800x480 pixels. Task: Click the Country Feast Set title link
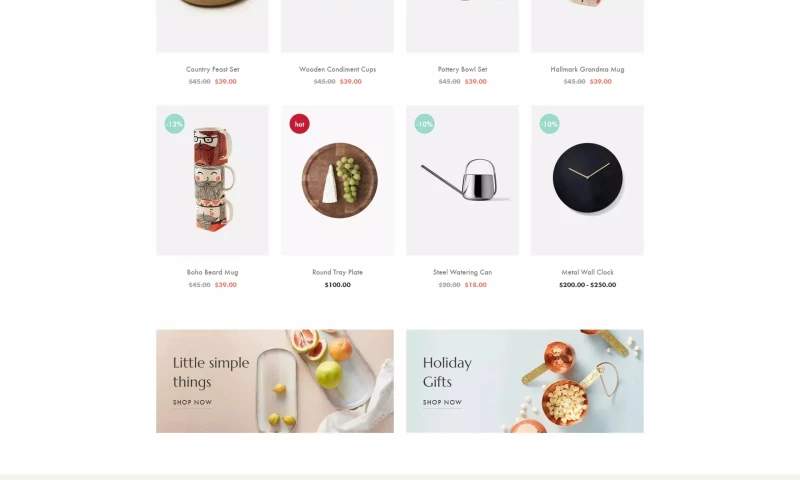tap(212, 69)
